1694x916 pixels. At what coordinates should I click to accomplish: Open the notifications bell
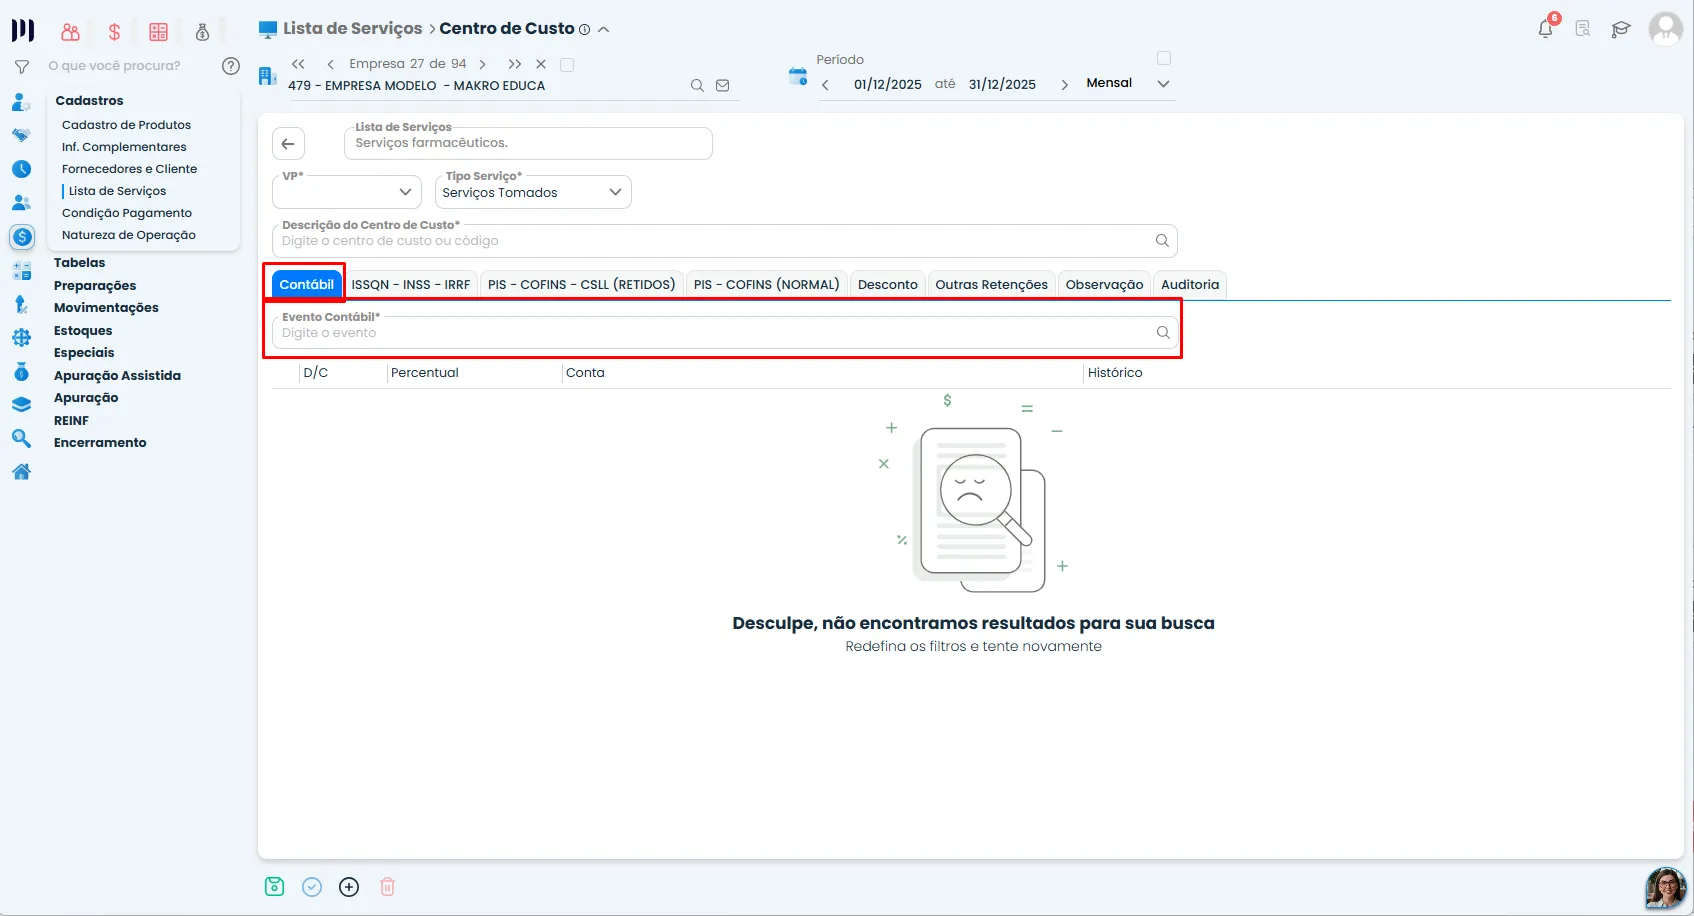[1546, 29]
